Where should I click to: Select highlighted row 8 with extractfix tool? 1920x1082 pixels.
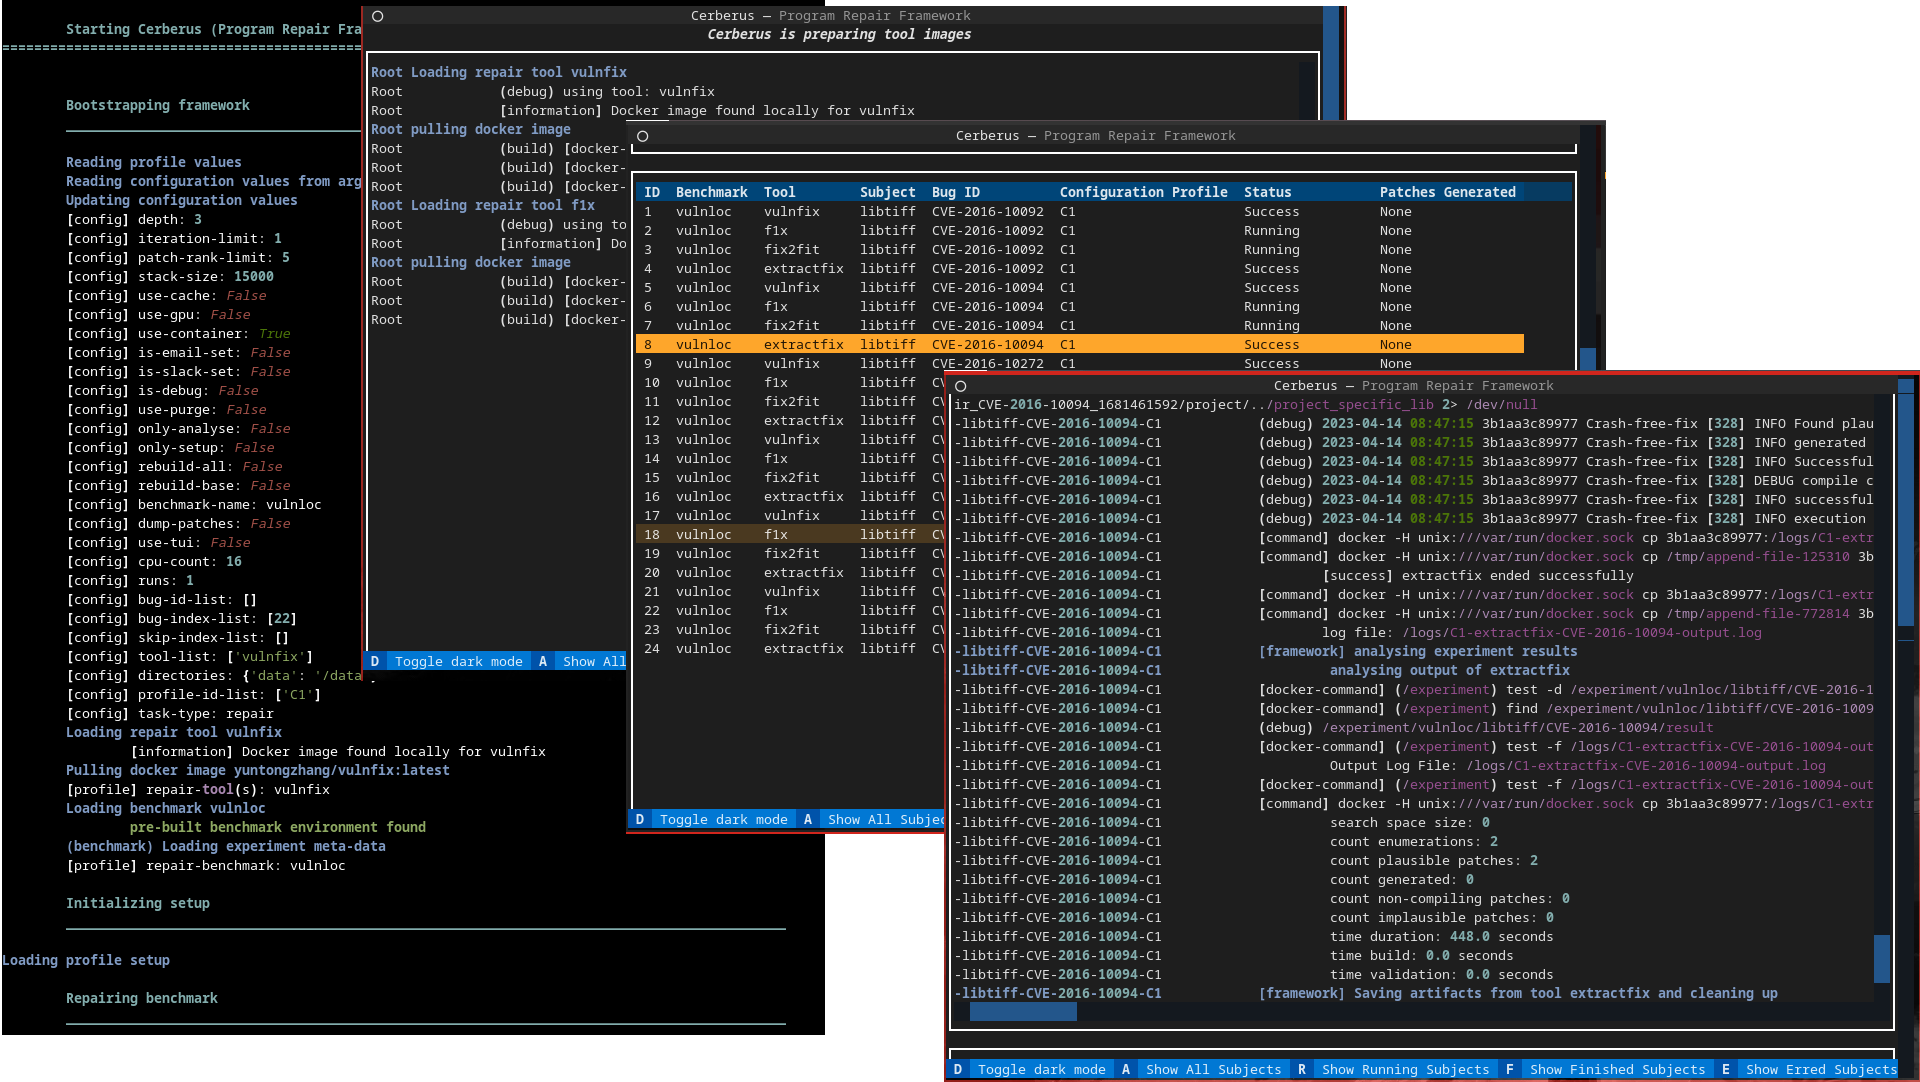pos(803,344)
